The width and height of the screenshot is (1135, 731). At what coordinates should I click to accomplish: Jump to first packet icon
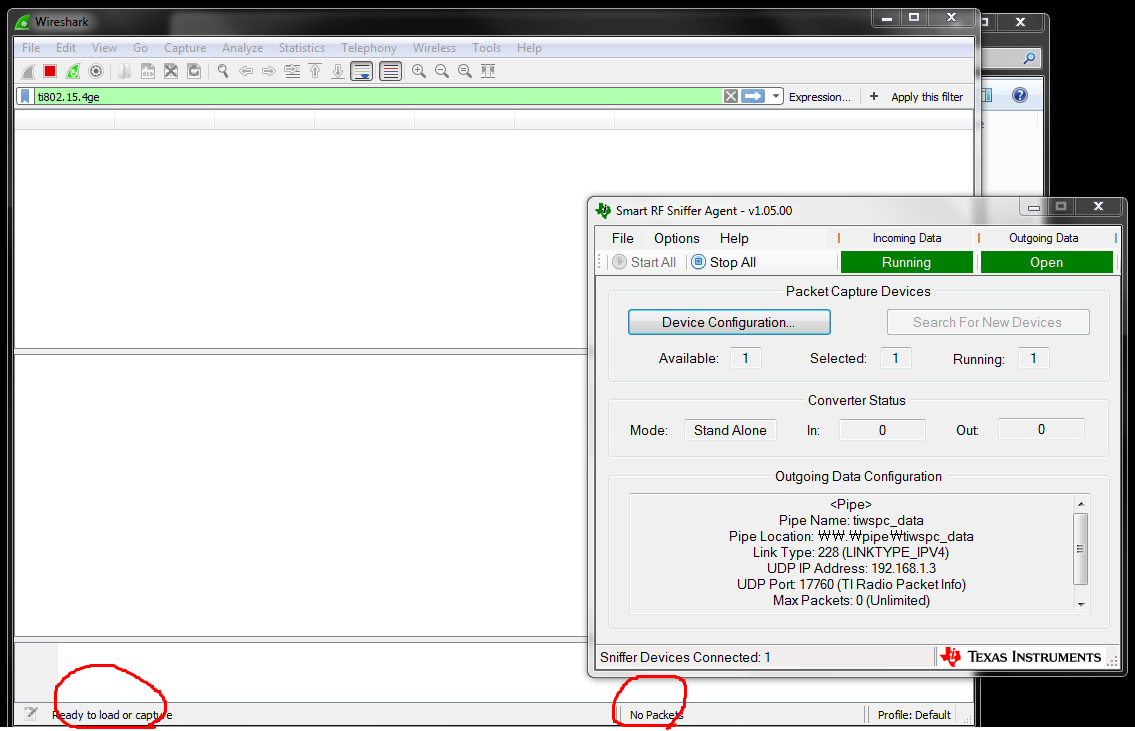click(x=315, y=71)
